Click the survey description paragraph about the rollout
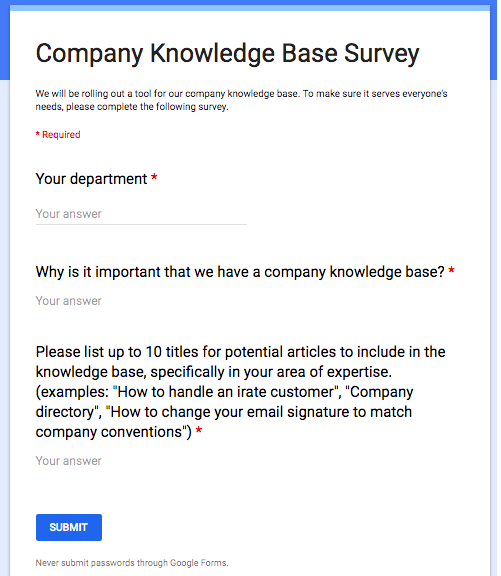 pos(241,100)
